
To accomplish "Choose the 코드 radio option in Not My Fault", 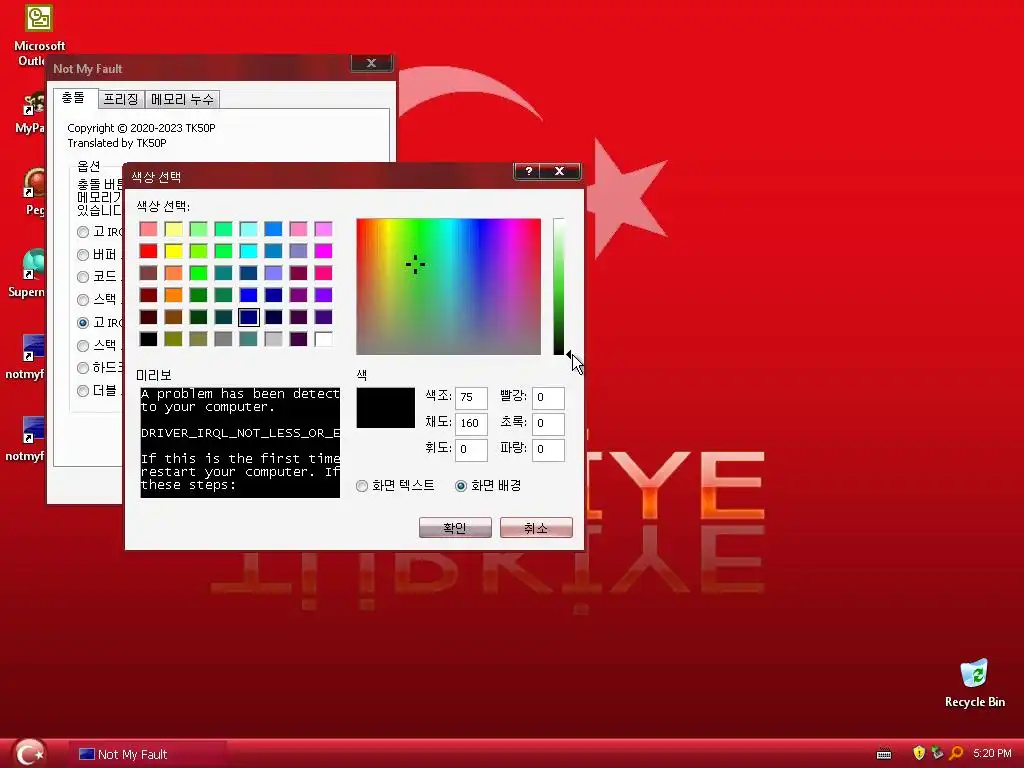I will pos(83,277).
